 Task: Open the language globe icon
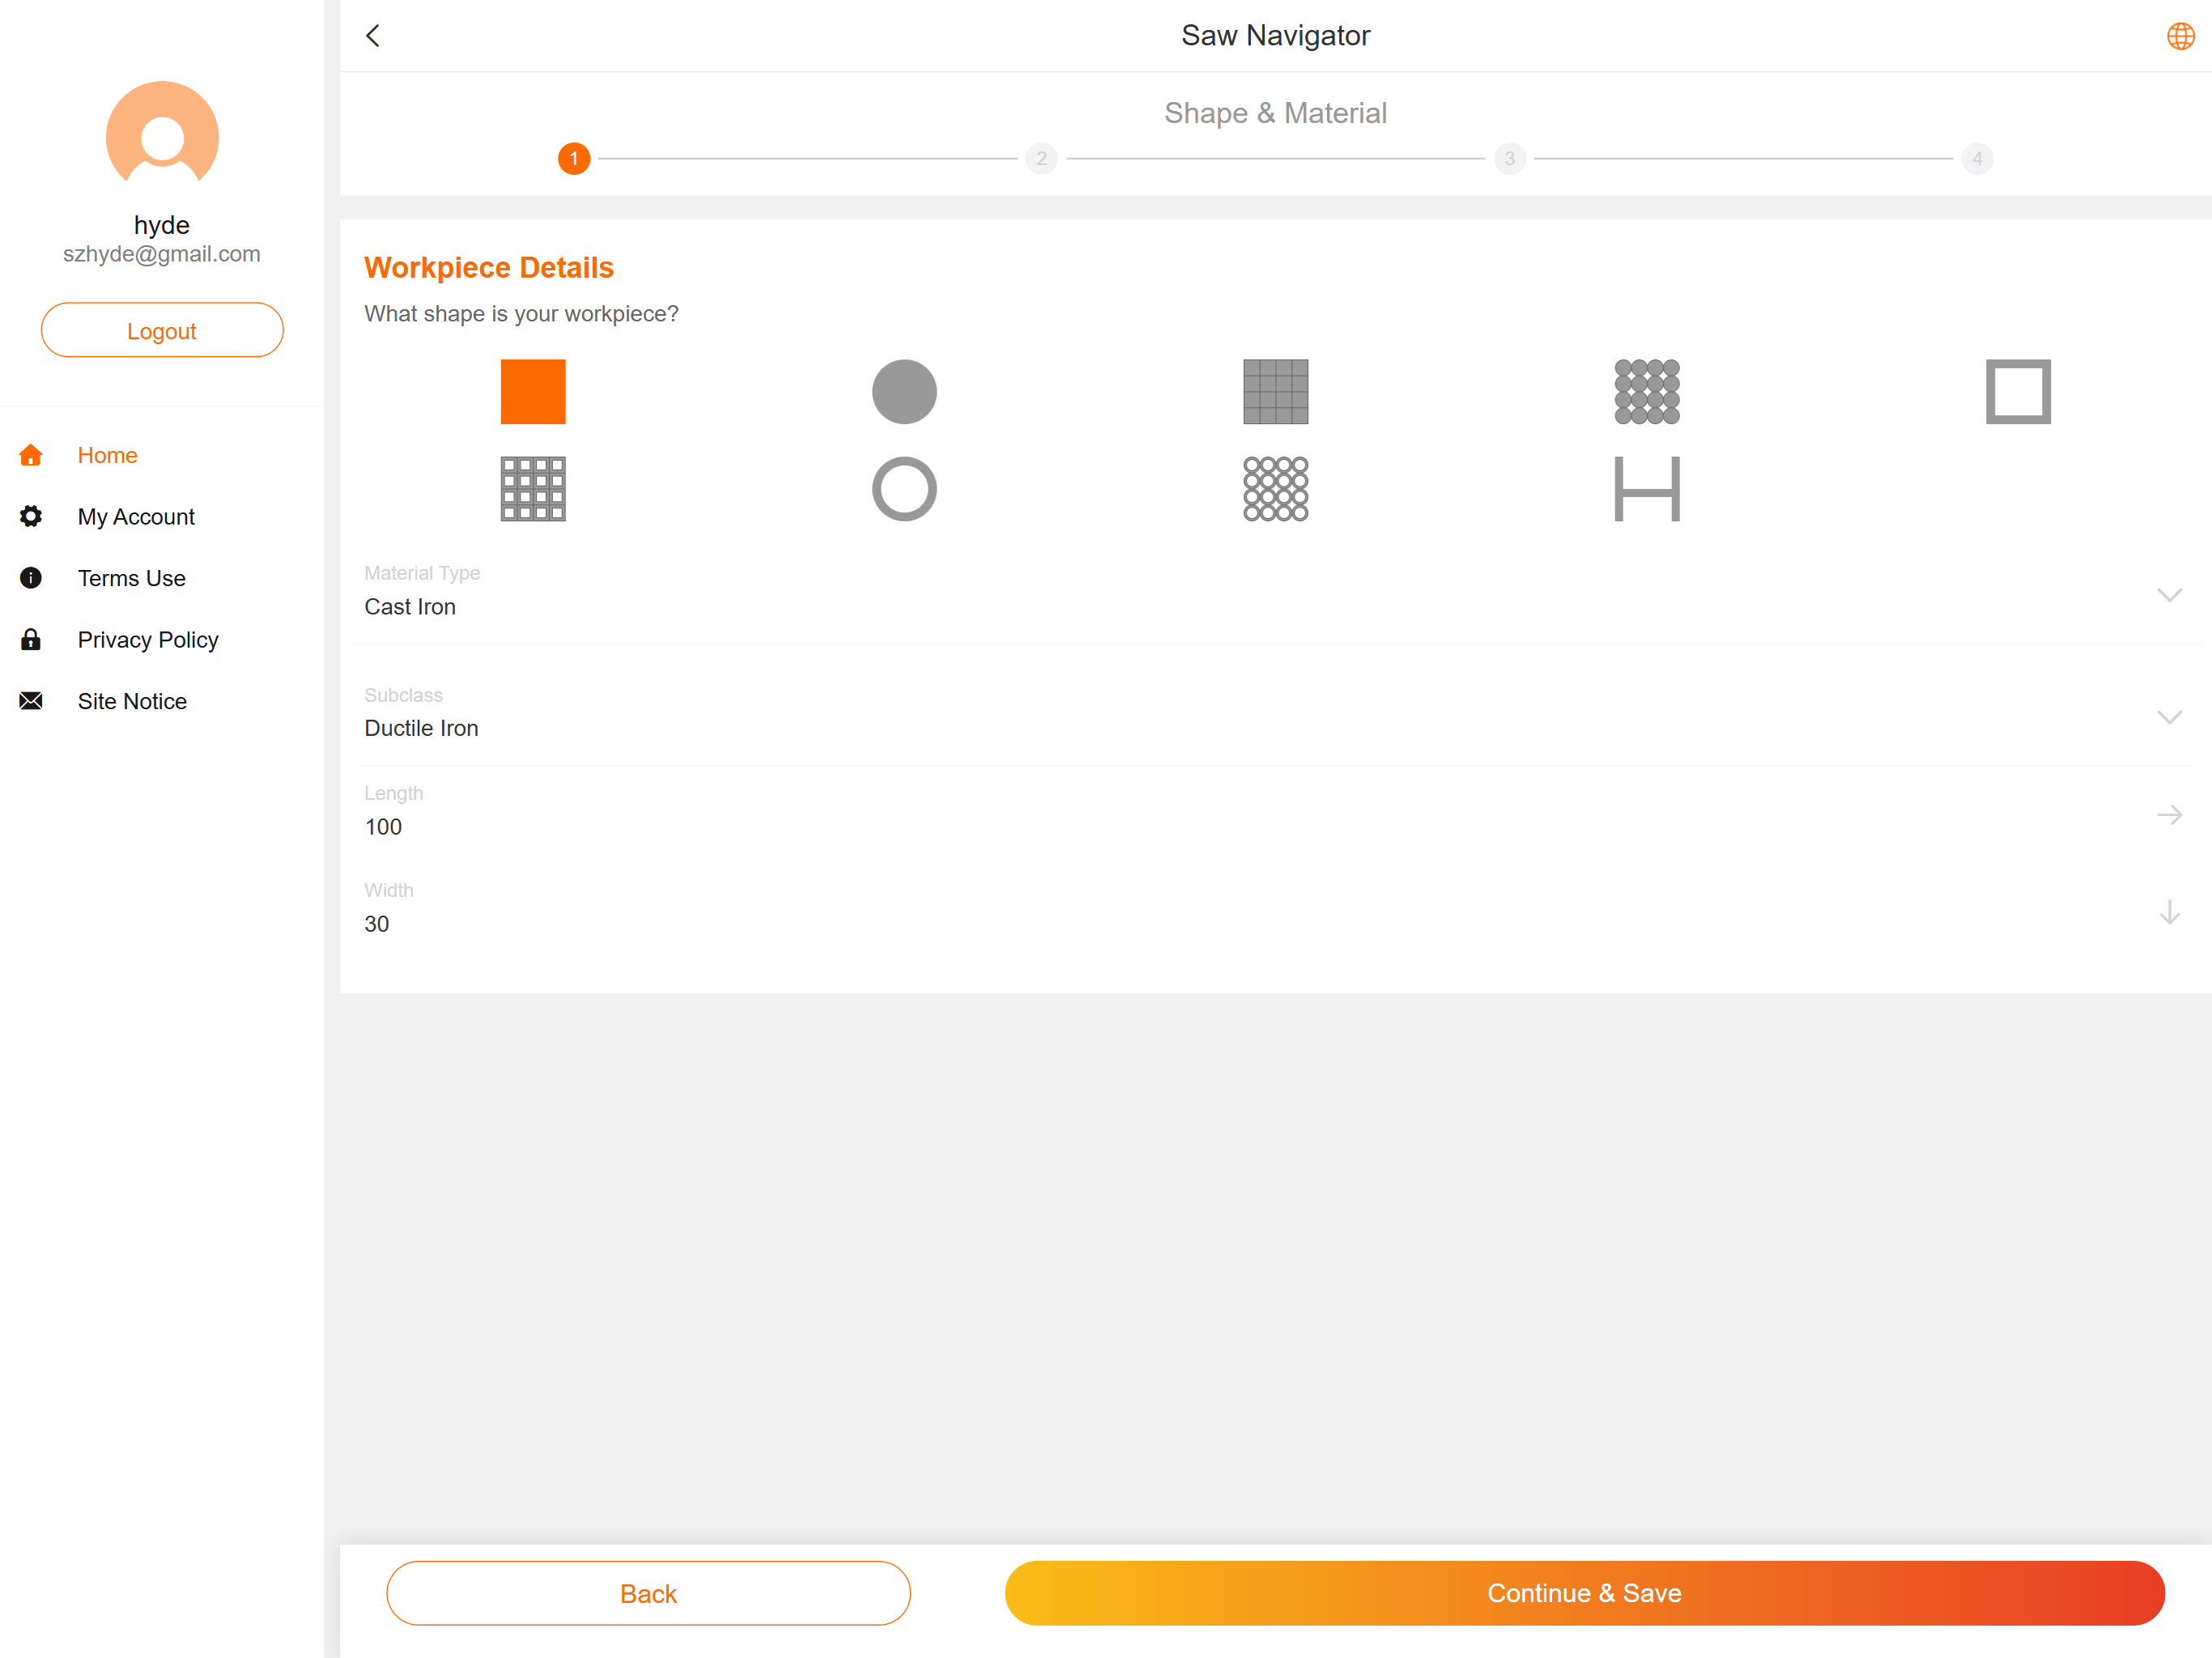pos(2180,36)
